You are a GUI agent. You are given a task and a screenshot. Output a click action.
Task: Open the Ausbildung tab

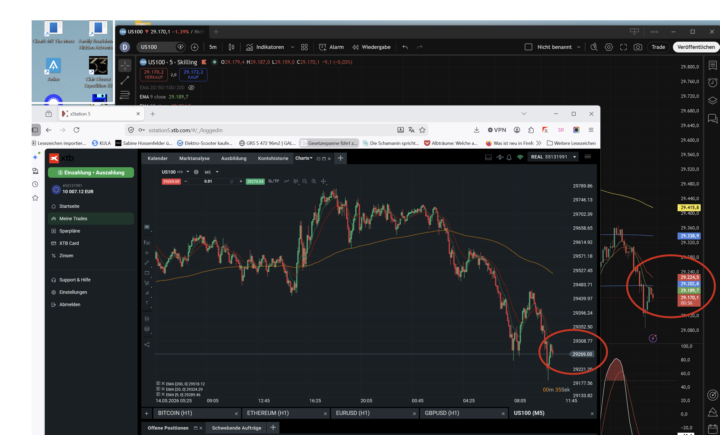[x=234, y=158]
